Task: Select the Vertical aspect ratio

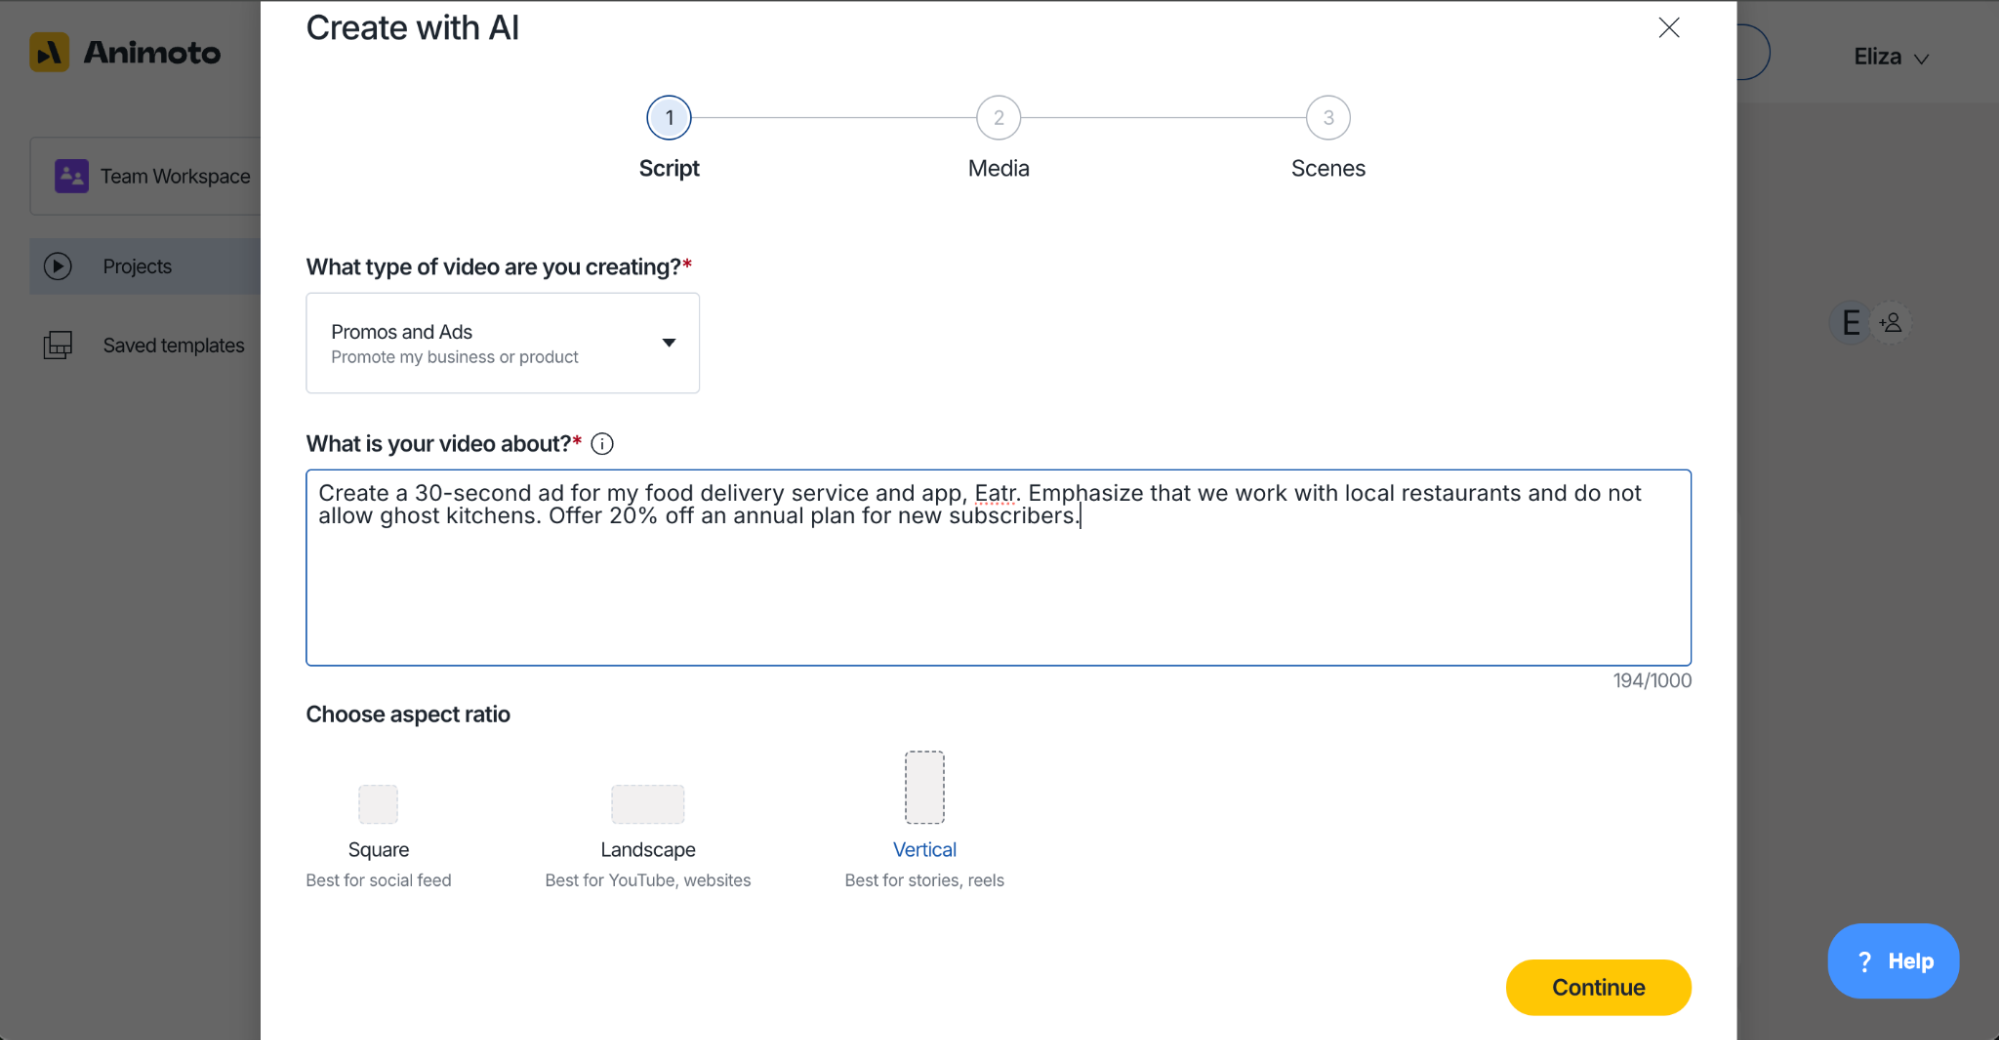Action: click(924, 787)
